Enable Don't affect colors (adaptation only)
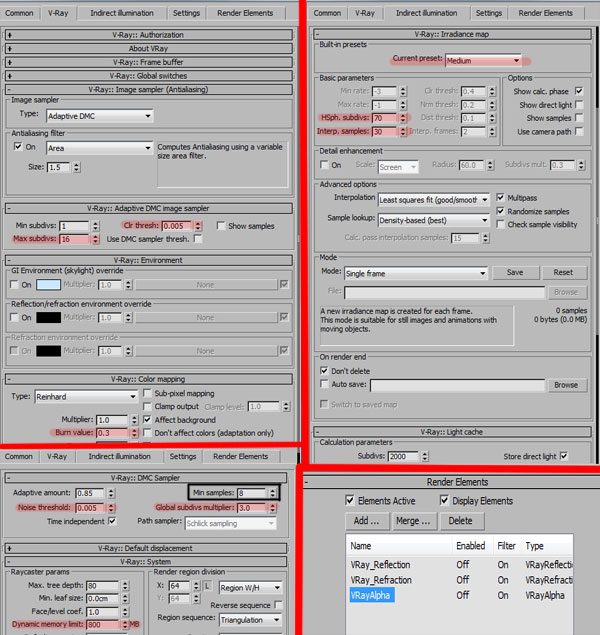 tap(147, 433)
